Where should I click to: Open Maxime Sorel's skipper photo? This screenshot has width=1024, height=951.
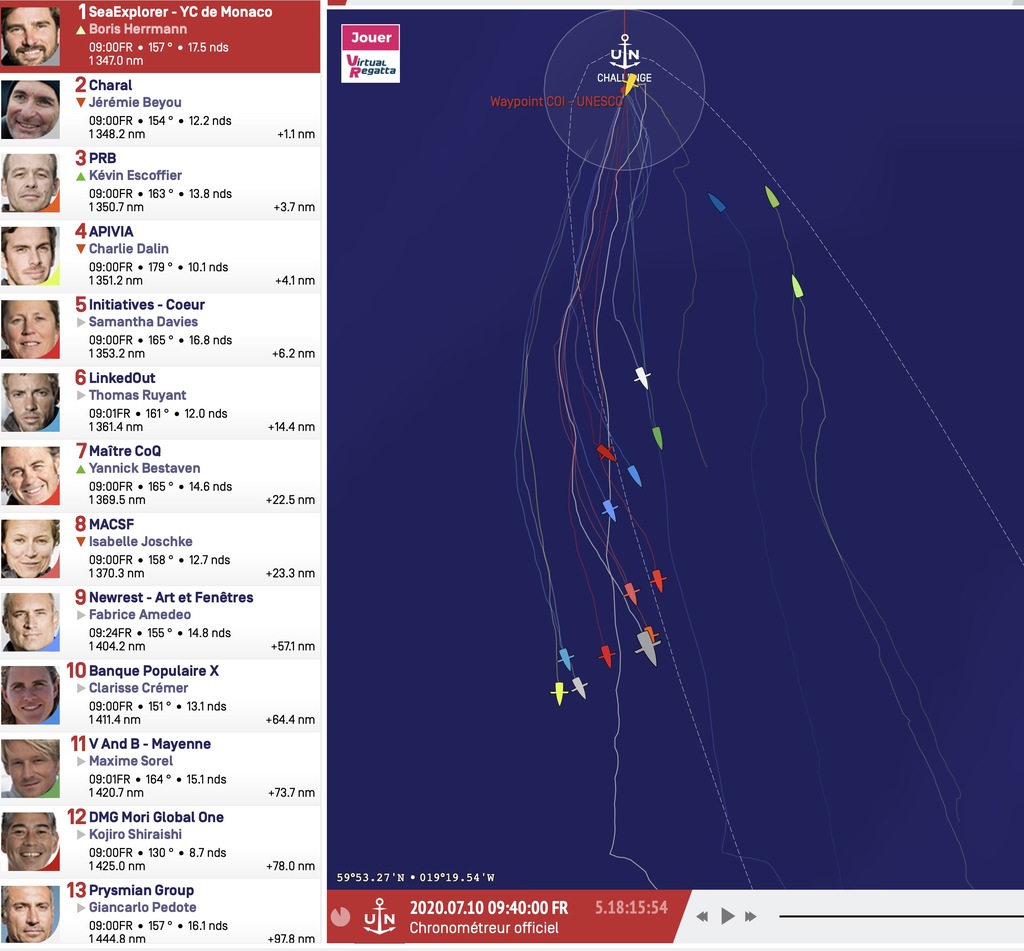tap(31, 767)
